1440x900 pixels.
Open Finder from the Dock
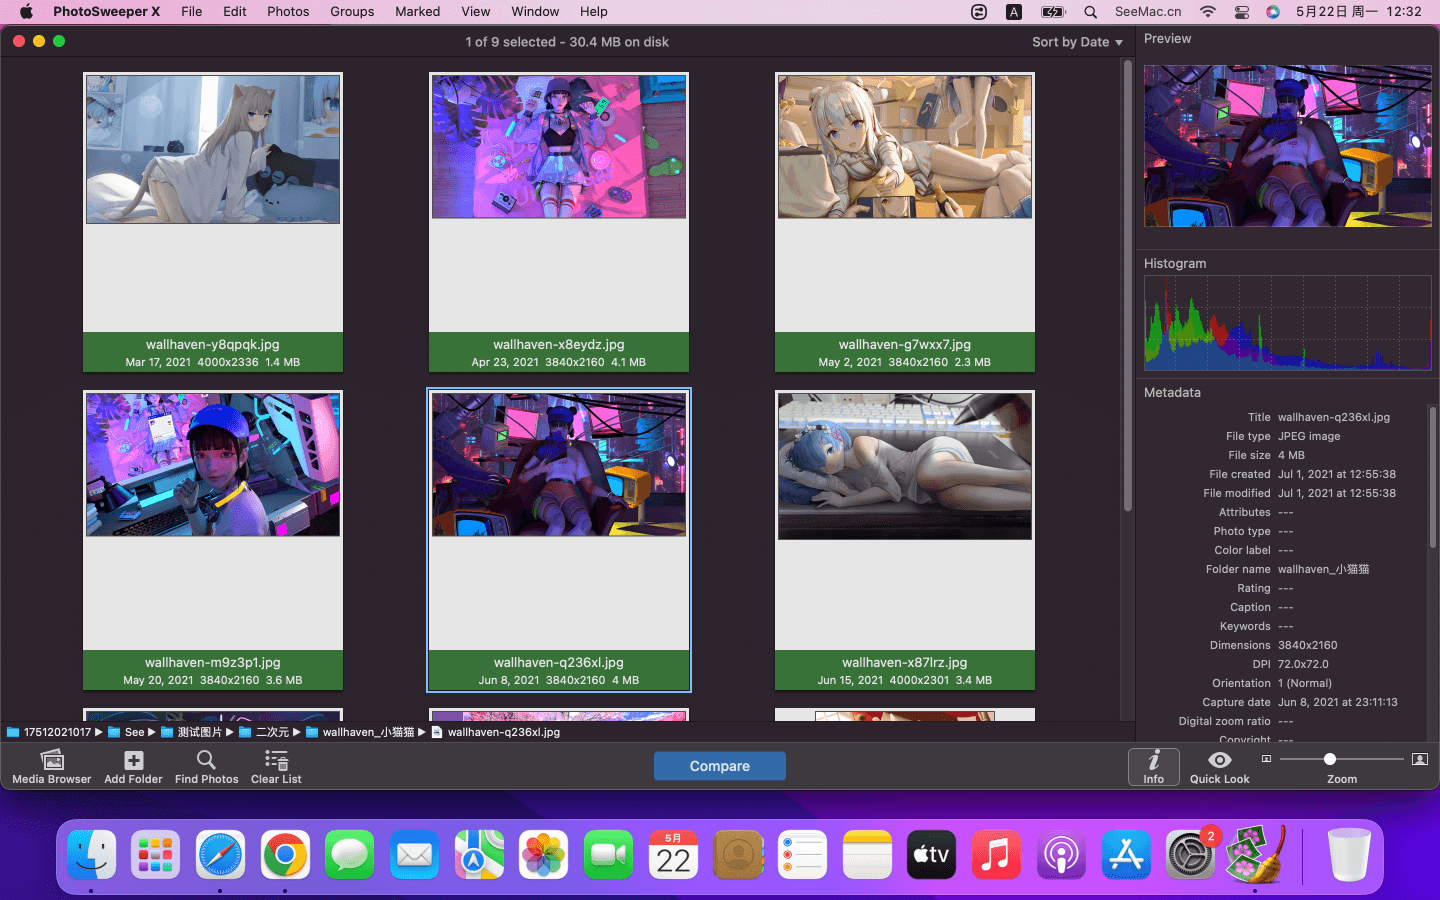point(91,855)
